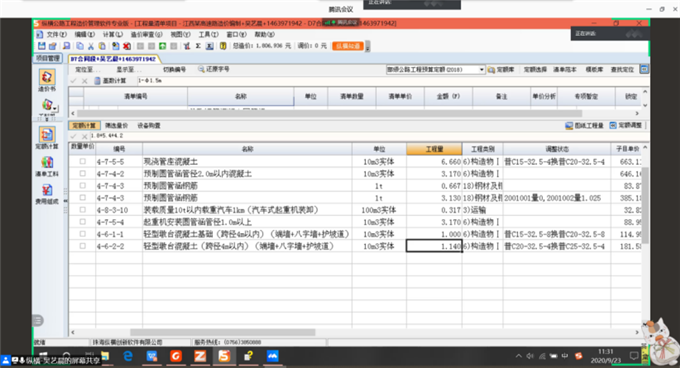Click the orange Z application taskbar icon

[200, 356]
